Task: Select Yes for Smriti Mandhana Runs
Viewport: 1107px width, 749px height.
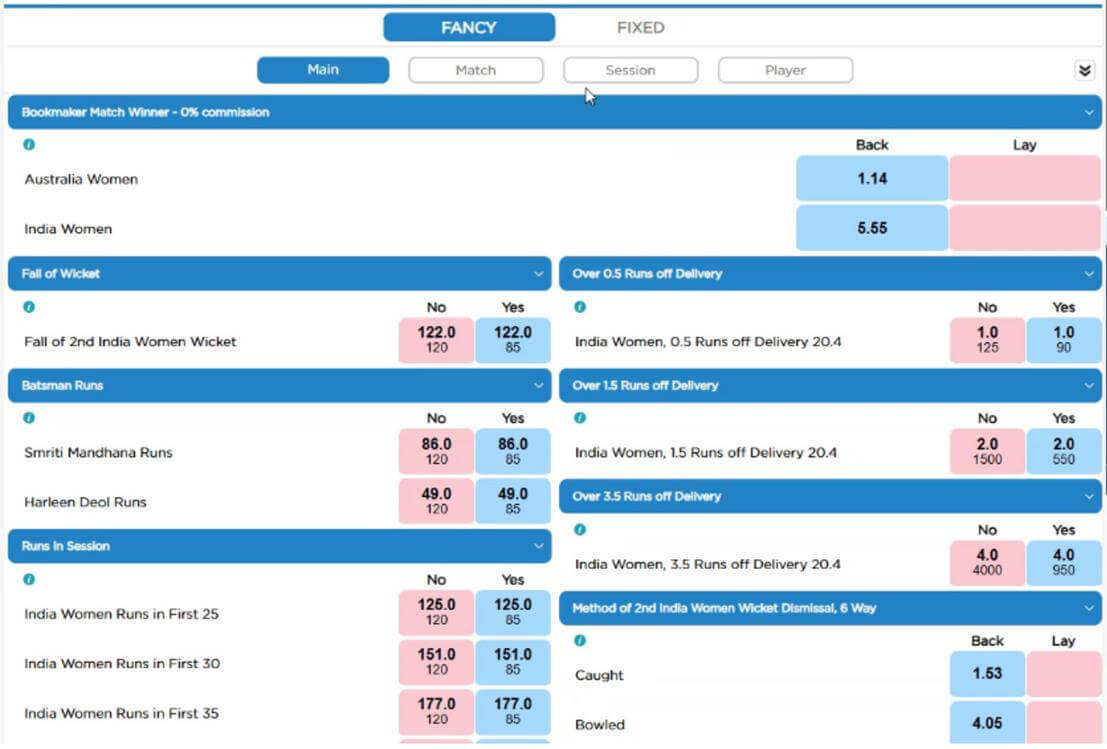Action: coord(513,452)
